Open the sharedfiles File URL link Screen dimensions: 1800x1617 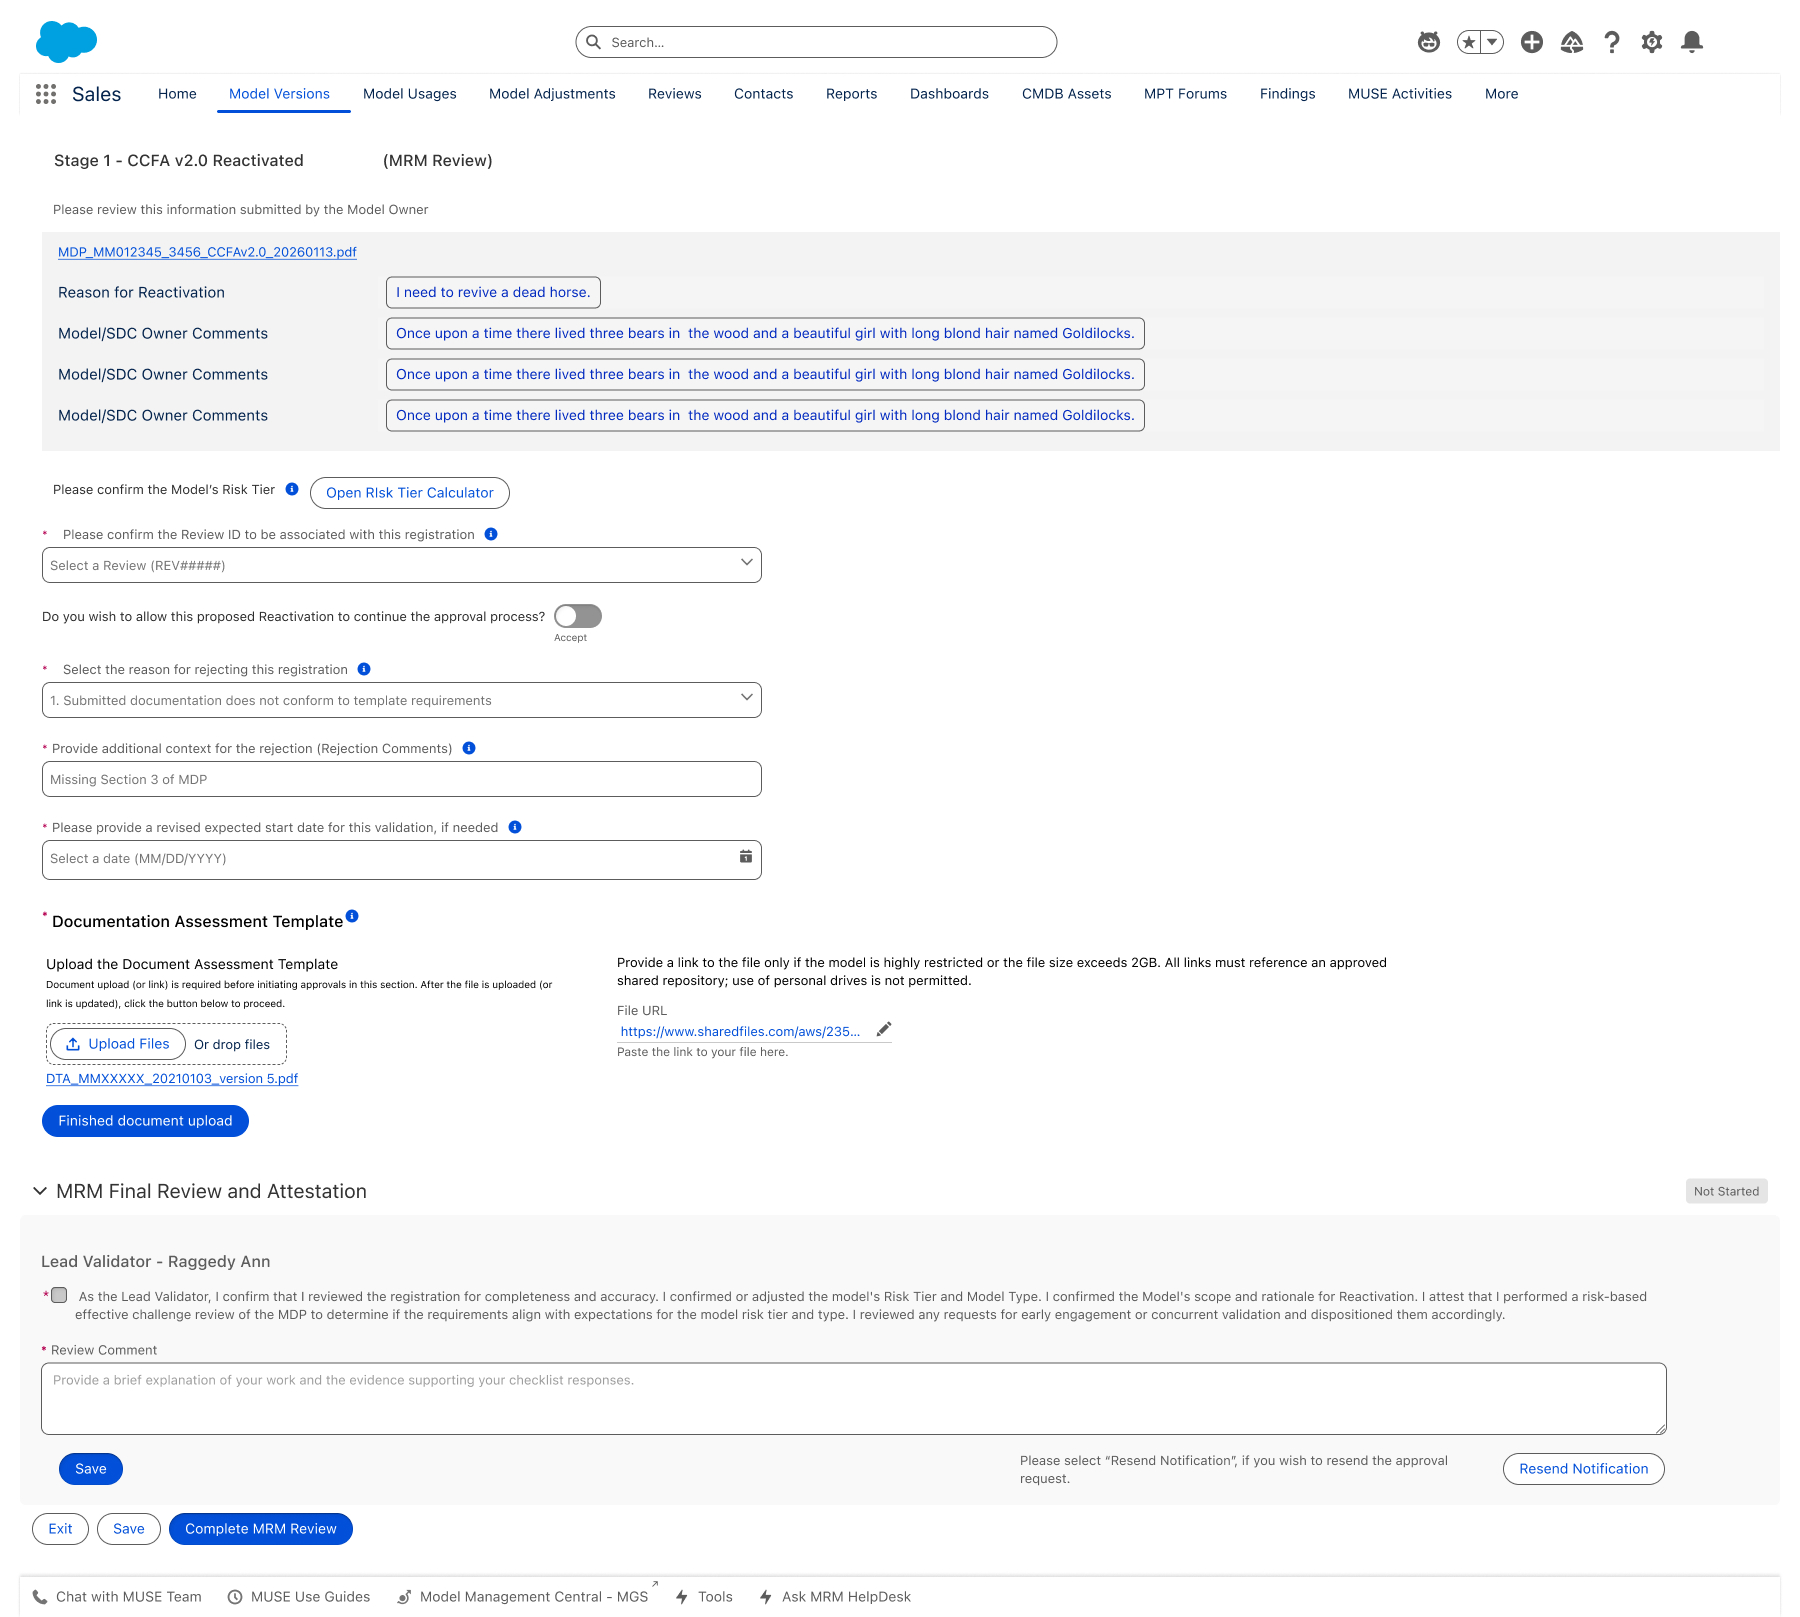740,1031
